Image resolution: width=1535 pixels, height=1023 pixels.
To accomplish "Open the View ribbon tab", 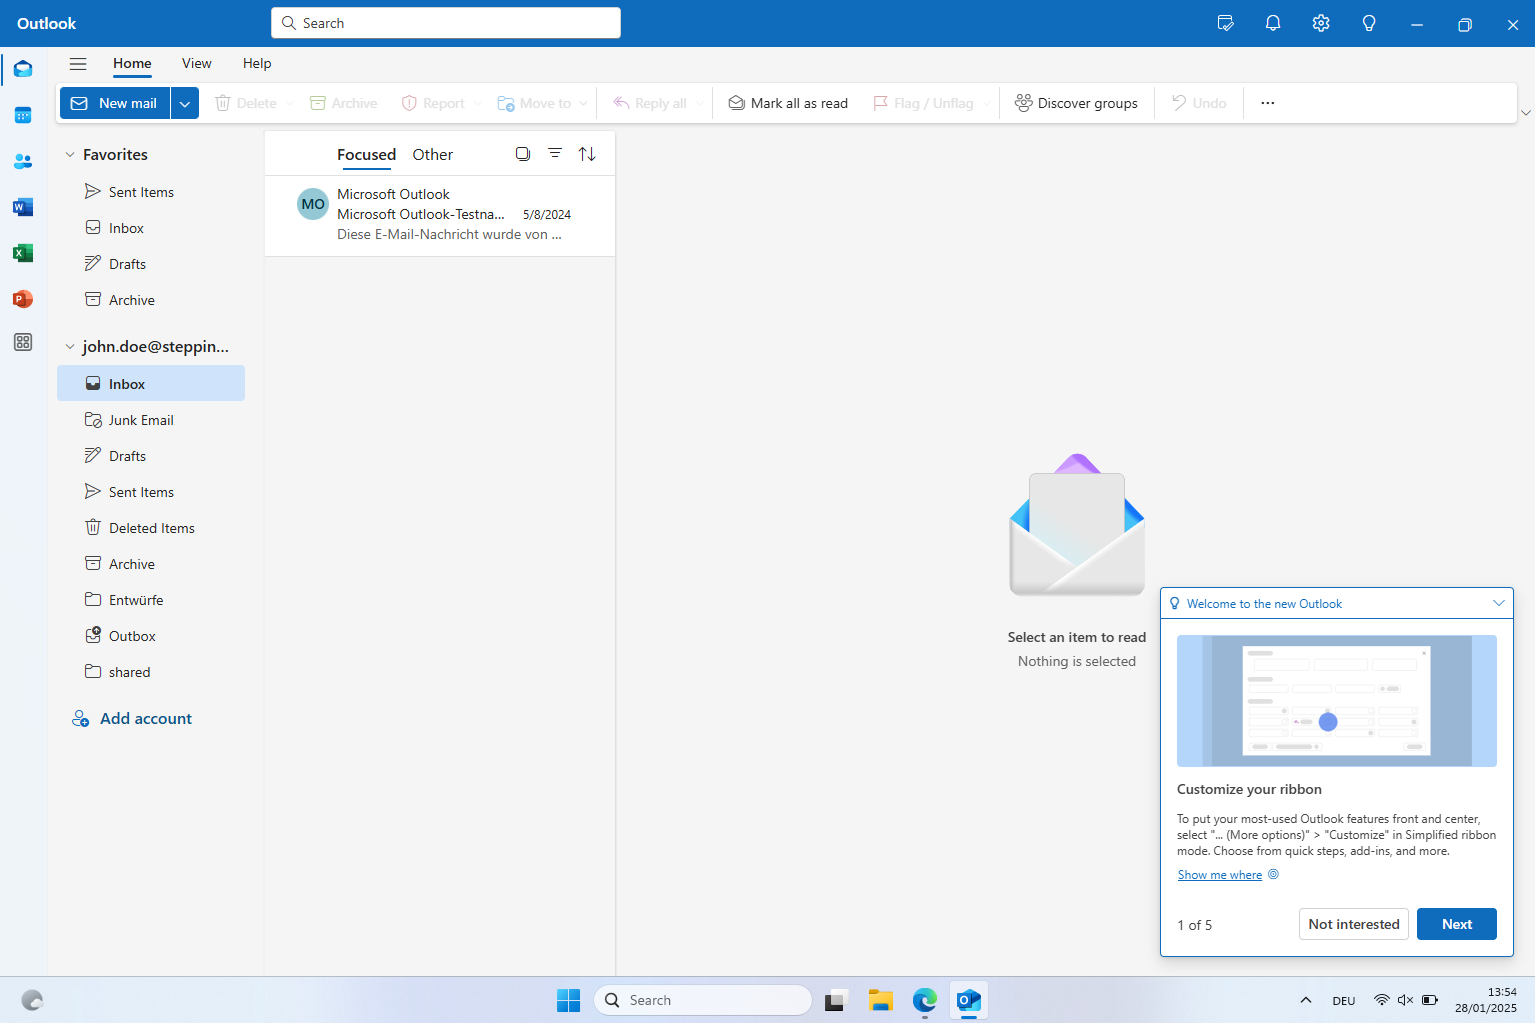I will [196, 64].
